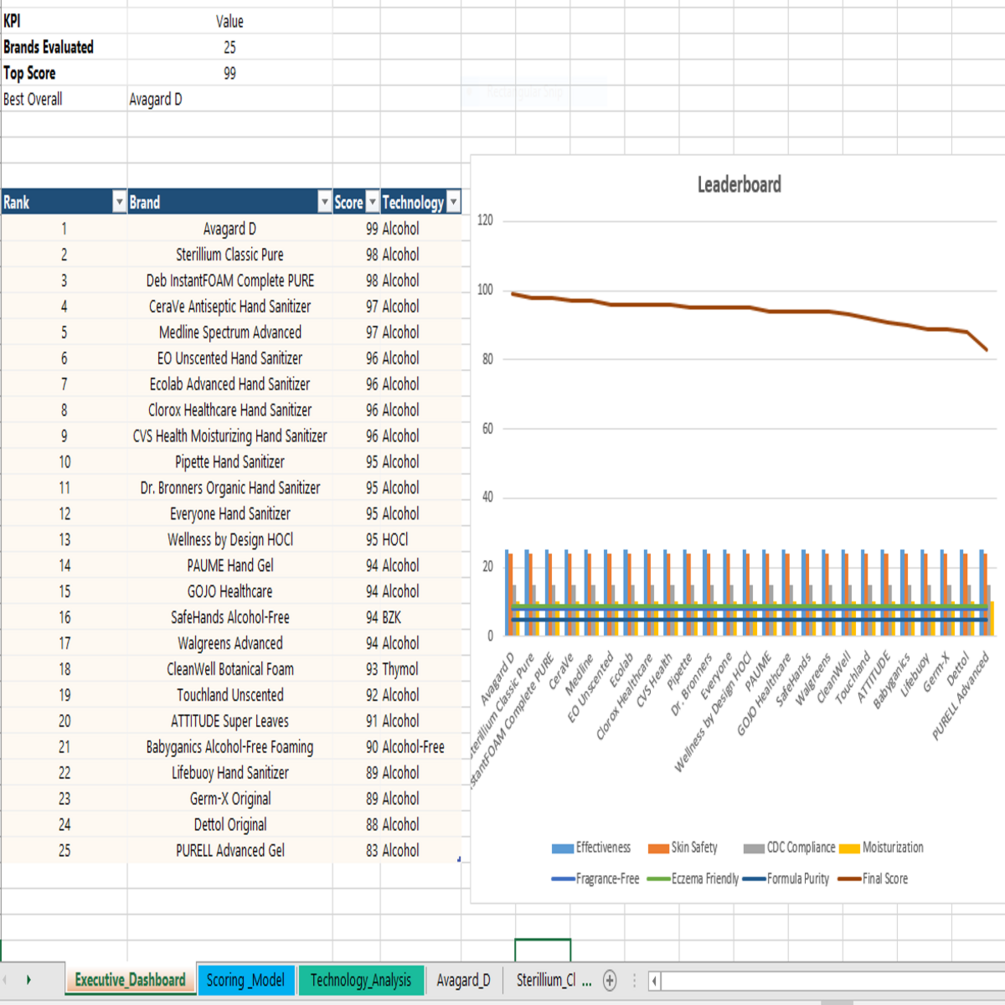Screen dimensions: 1005x1005
Task: Open the Avagard_D sheet tab
Action: pos(463,980)
